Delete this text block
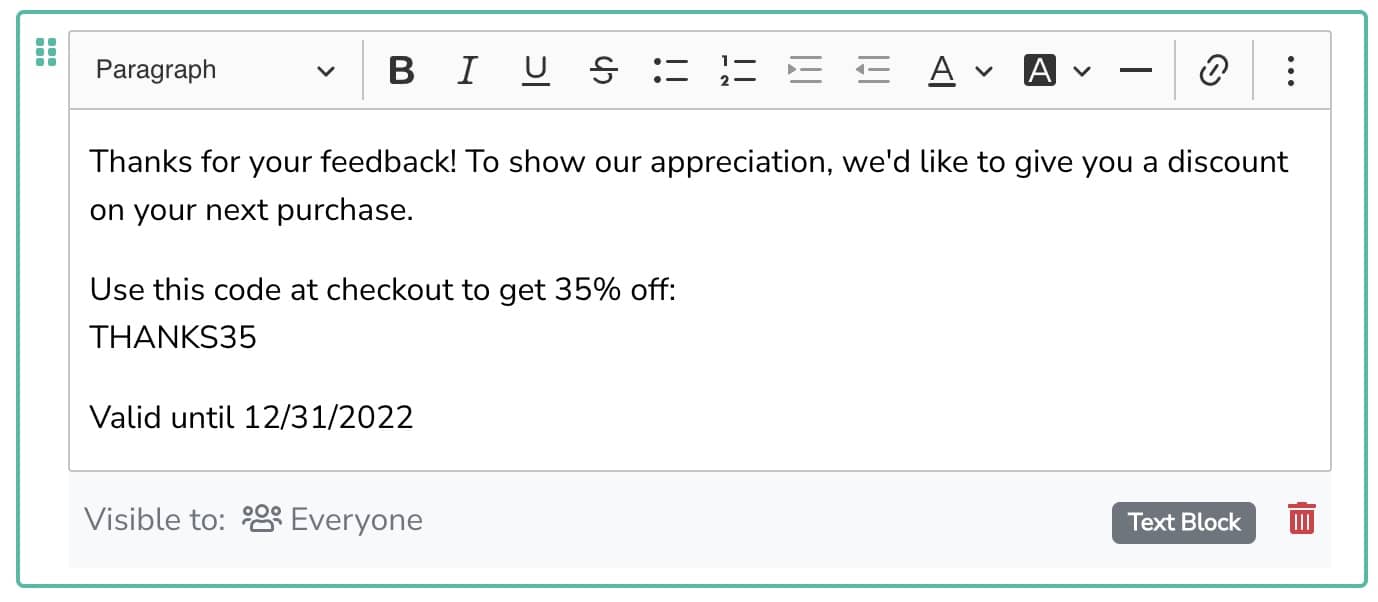The image size is (1378, 602). (x=1301, y=520)
